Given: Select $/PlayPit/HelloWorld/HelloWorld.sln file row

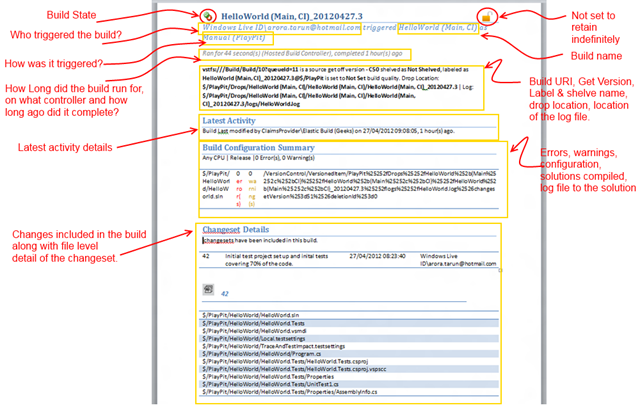Looking at the screenshot, I should [349, 315].
